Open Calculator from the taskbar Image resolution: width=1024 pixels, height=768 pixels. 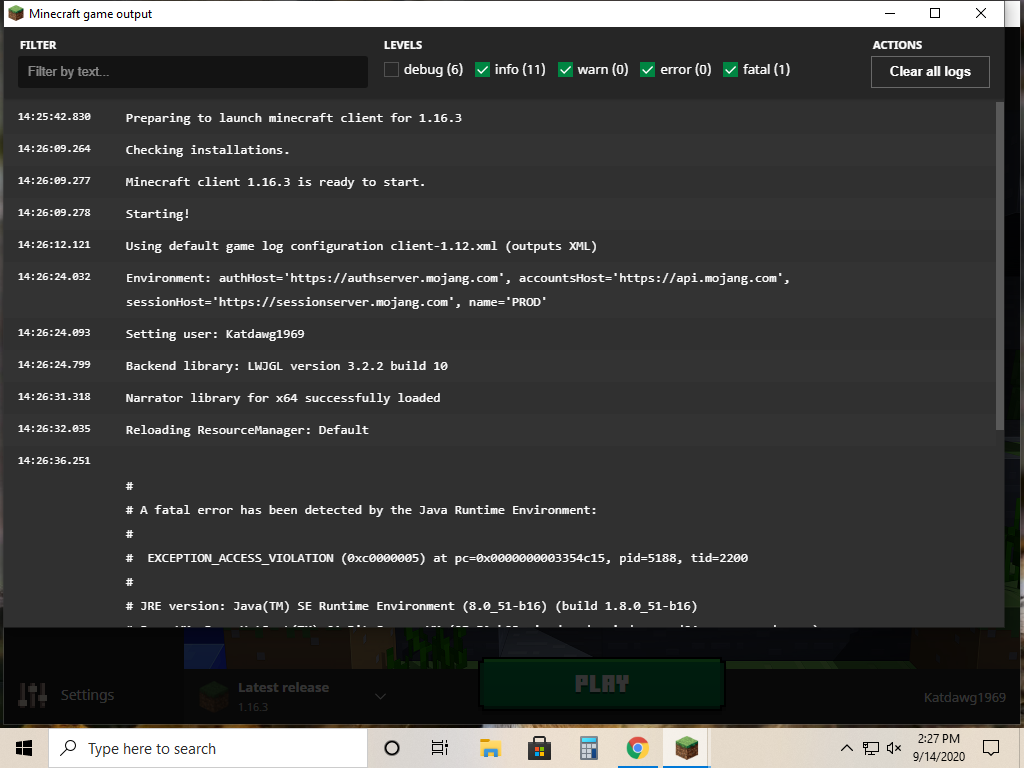(x=588, y=748)
